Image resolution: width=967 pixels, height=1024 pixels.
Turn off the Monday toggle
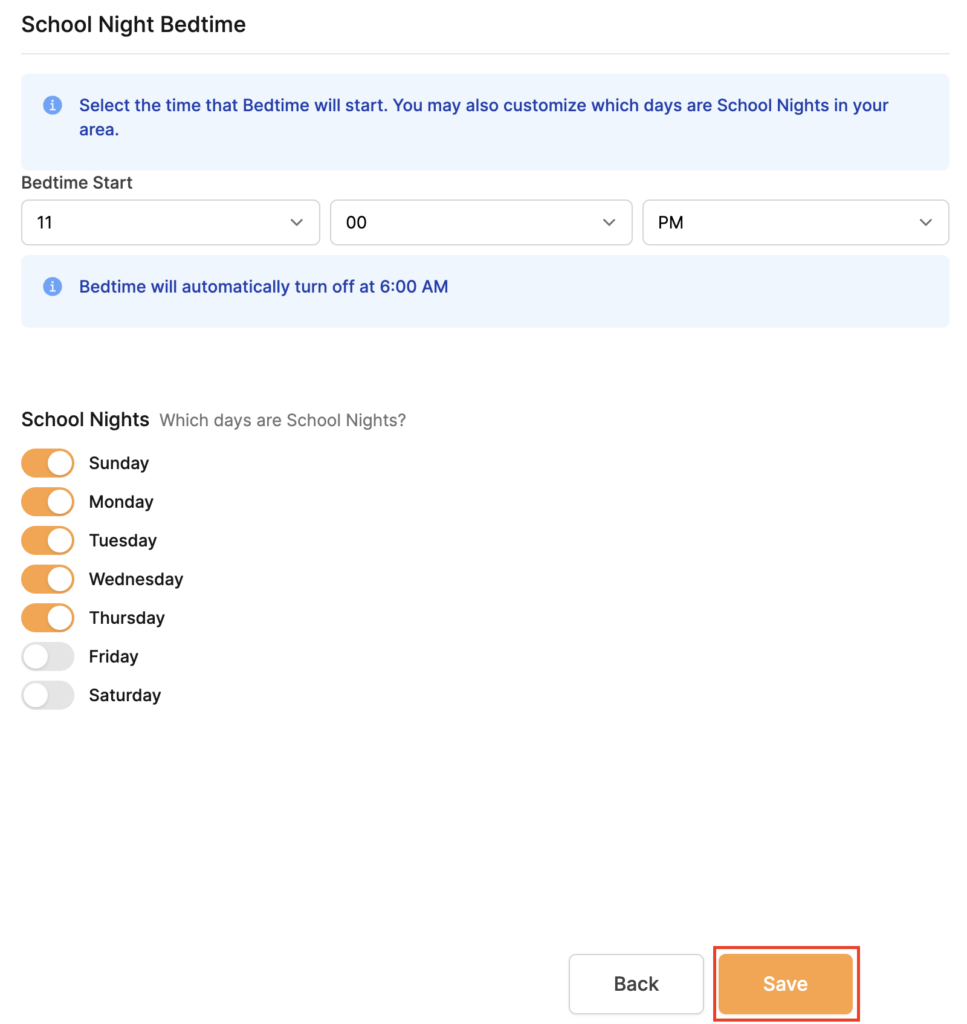(x=48, y=502)
